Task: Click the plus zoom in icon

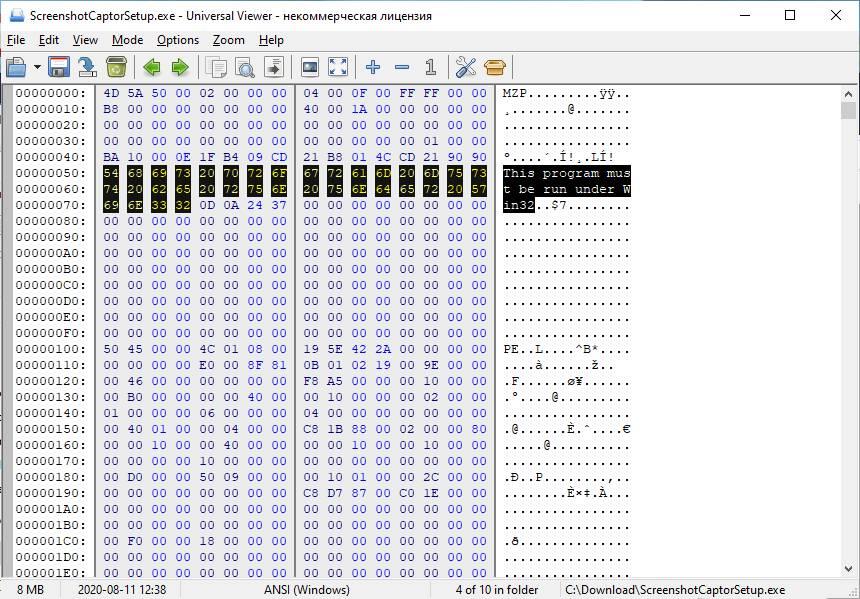Action: (373, 67)
